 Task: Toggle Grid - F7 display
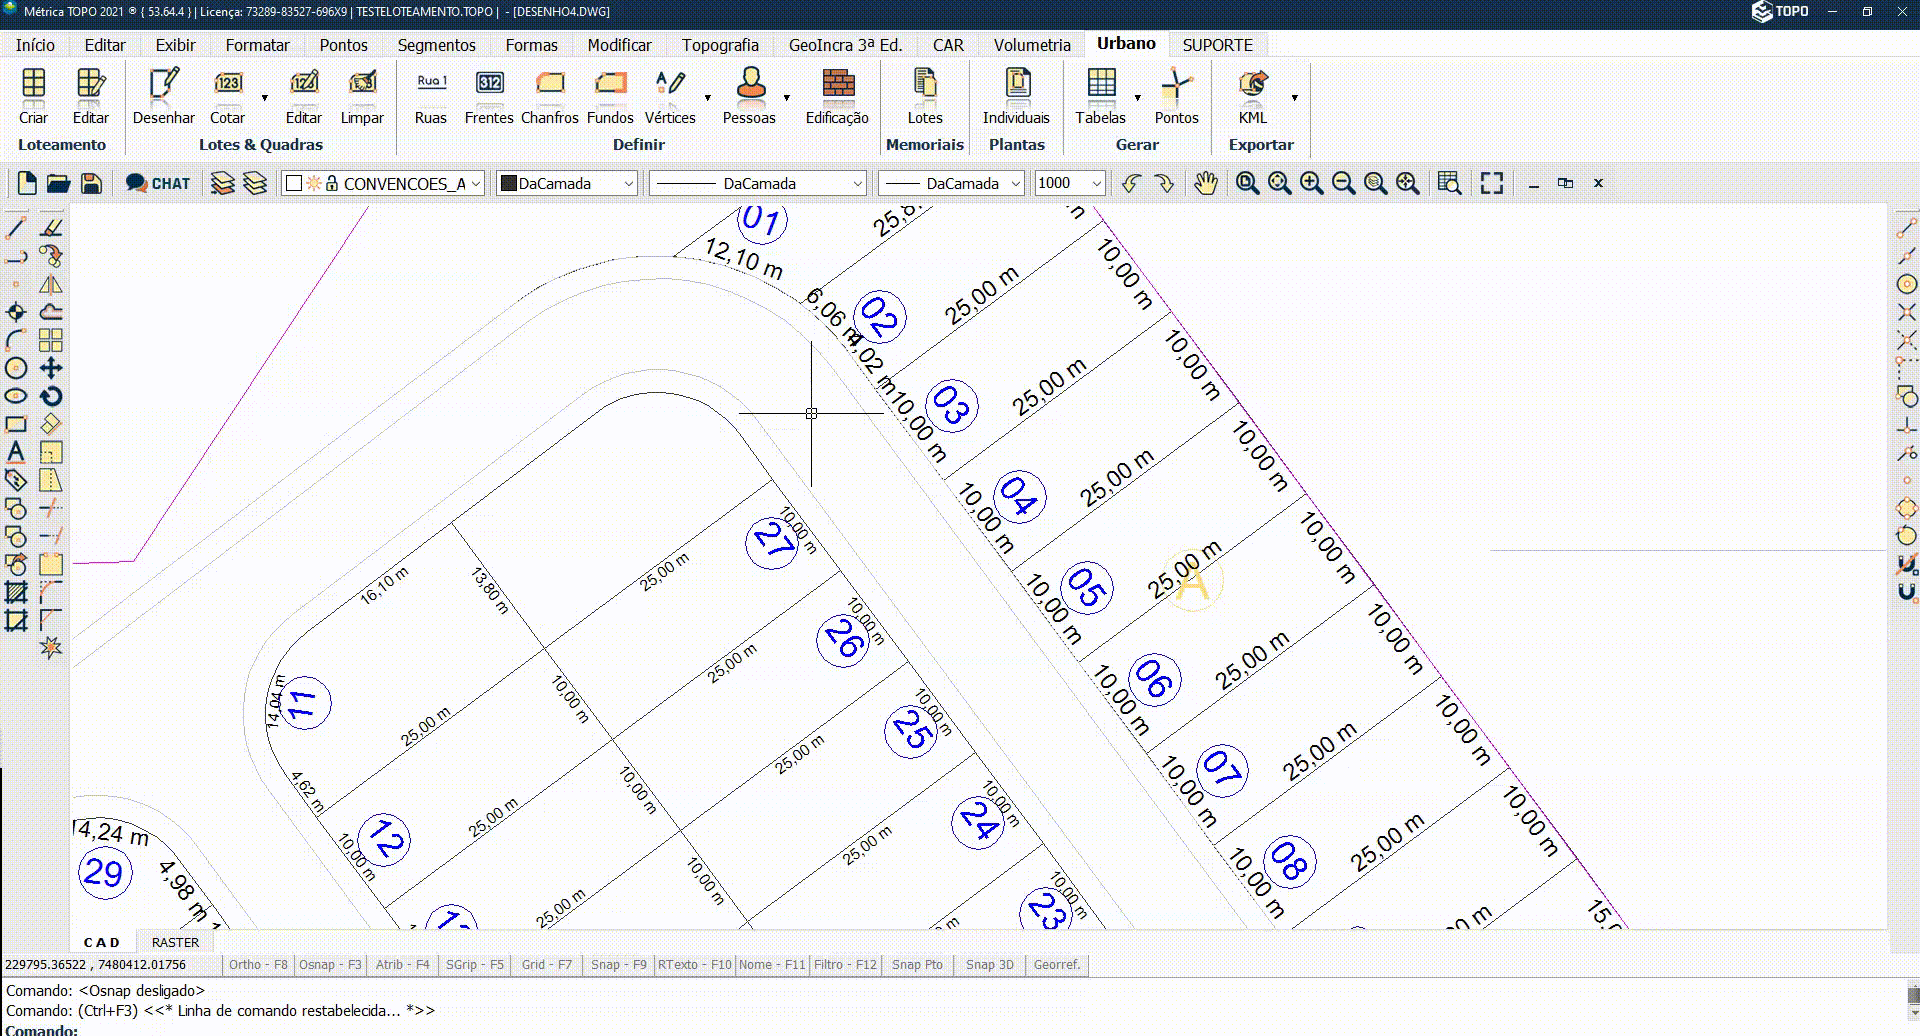(x=546, y=965)
